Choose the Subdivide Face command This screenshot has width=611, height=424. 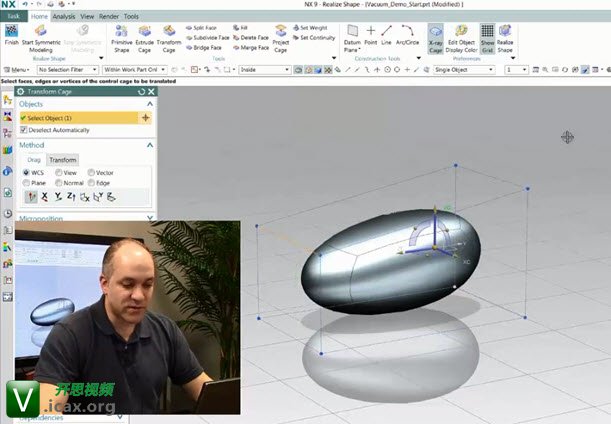(207, 38)
